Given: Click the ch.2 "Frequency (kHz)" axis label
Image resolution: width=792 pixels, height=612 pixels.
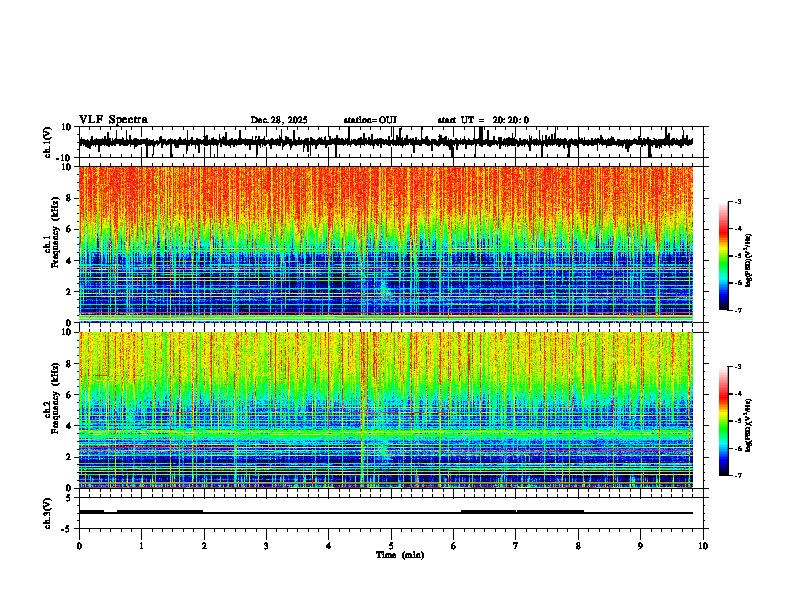Looking at the screenshot, I should pyautogui.click(x=55, y=399).
